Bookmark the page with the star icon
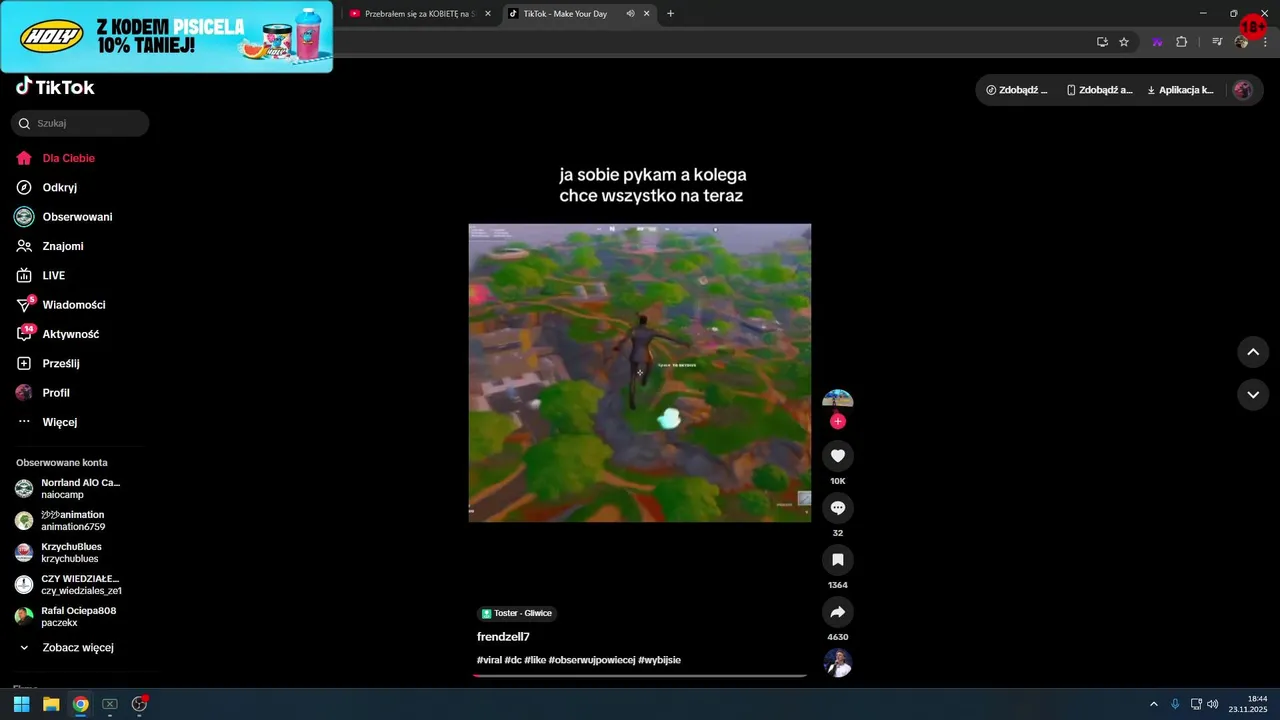 [1124, 42]
